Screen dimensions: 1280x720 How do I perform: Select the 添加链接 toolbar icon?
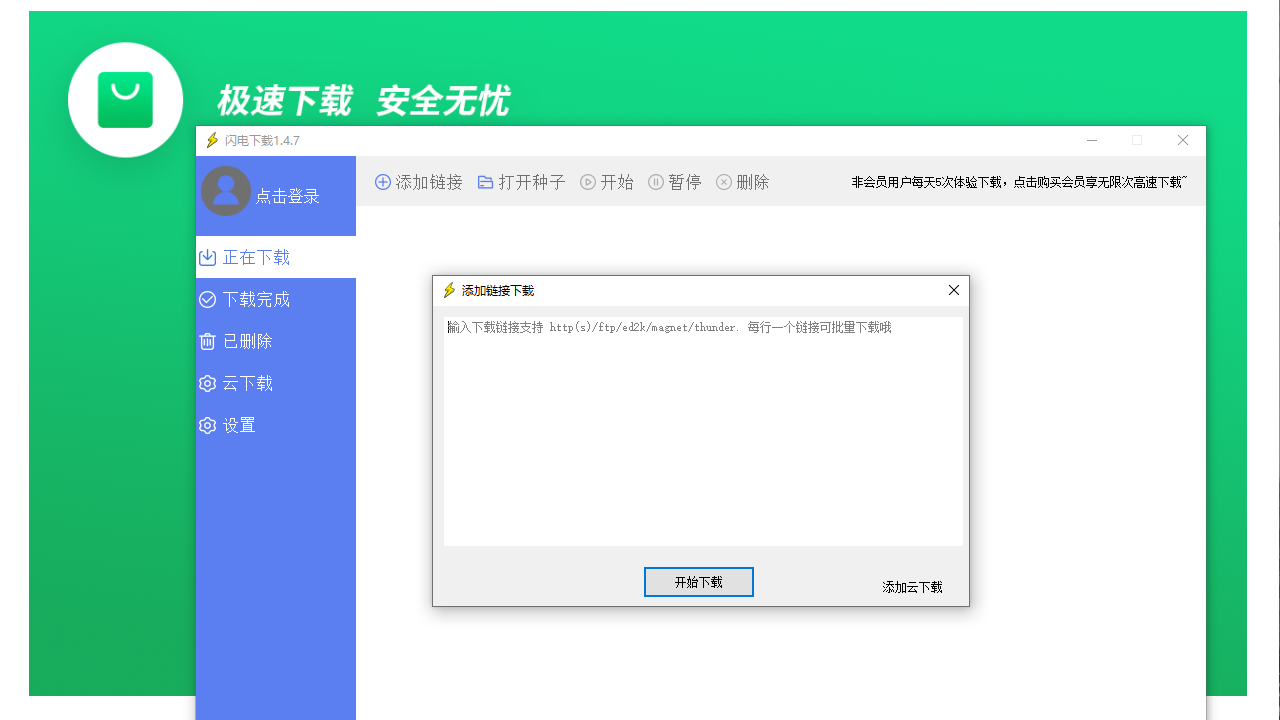click(417, 181)
